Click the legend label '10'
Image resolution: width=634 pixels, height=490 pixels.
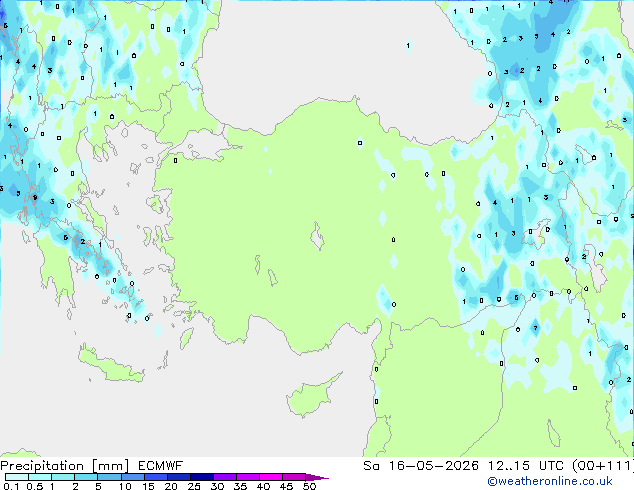125,486
